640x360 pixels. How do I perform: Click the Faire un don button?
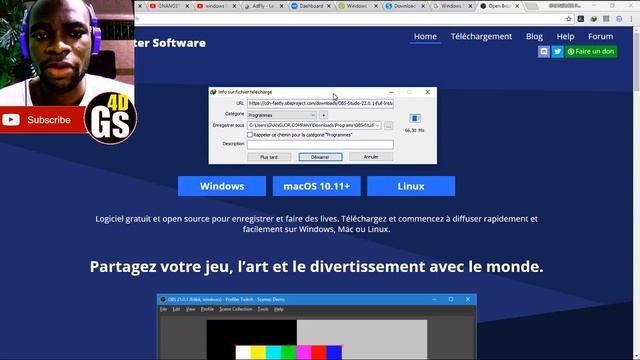click(x=591, y=51)
